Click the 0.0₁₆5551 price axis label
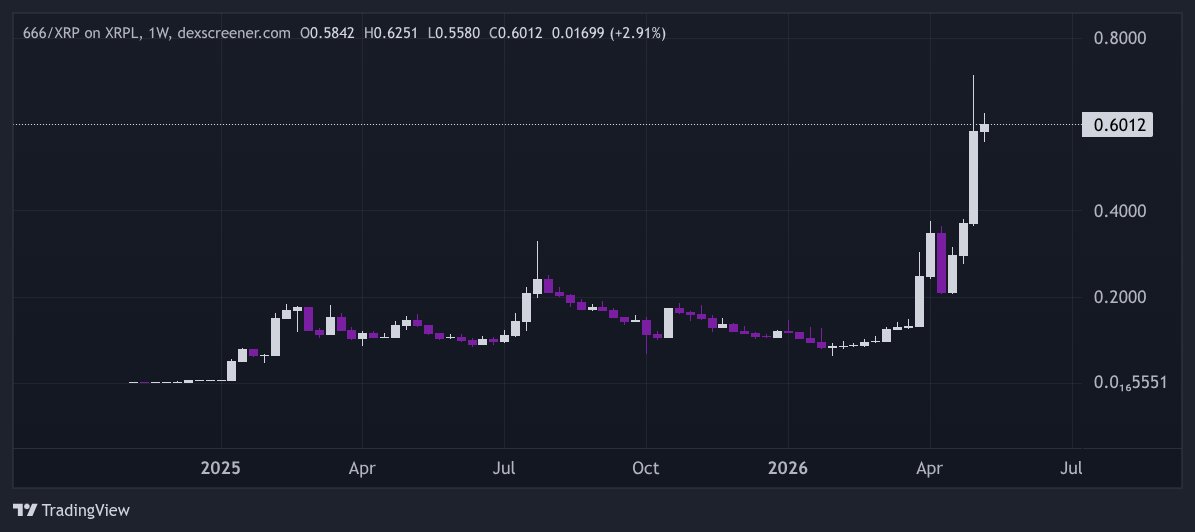 click(1130, 383)
